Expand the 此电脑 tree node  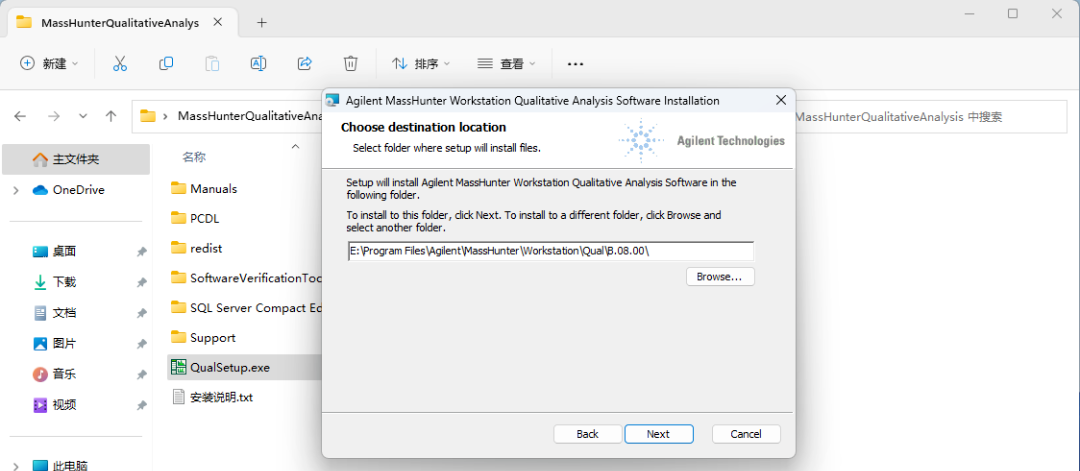click(16, 465)
